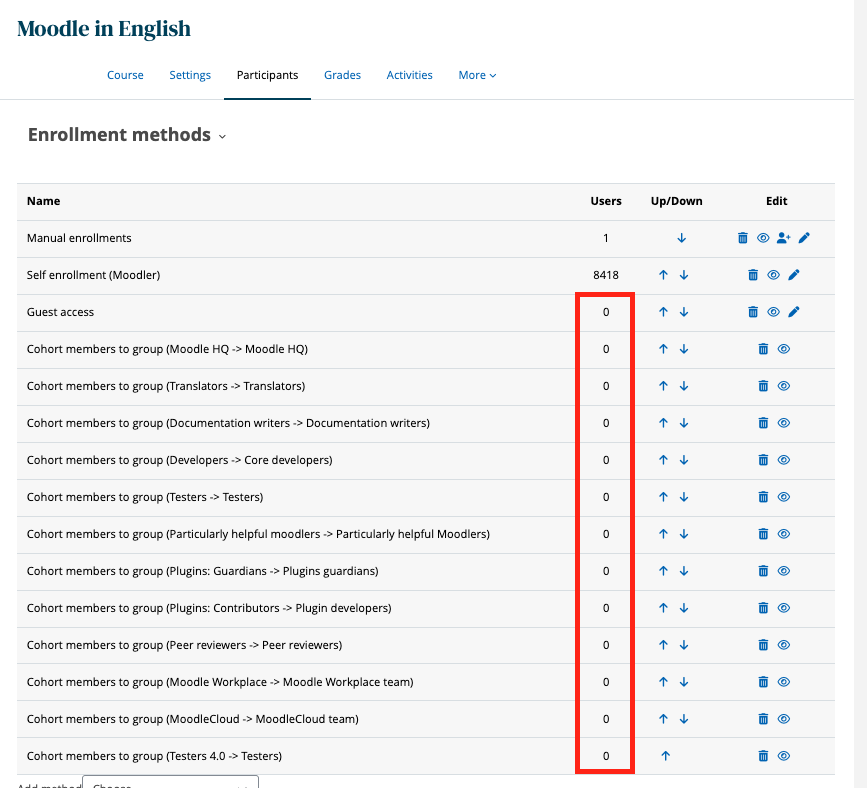Click the Up/Down column header
The image size is (867, 788).
677,201
